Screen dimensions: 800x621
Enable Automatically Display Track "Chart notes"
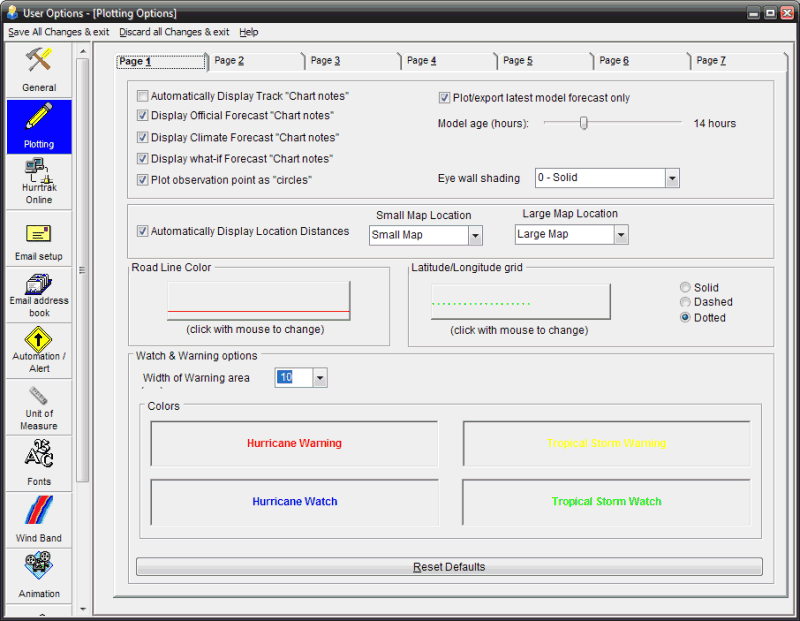[x=143, y=97]
